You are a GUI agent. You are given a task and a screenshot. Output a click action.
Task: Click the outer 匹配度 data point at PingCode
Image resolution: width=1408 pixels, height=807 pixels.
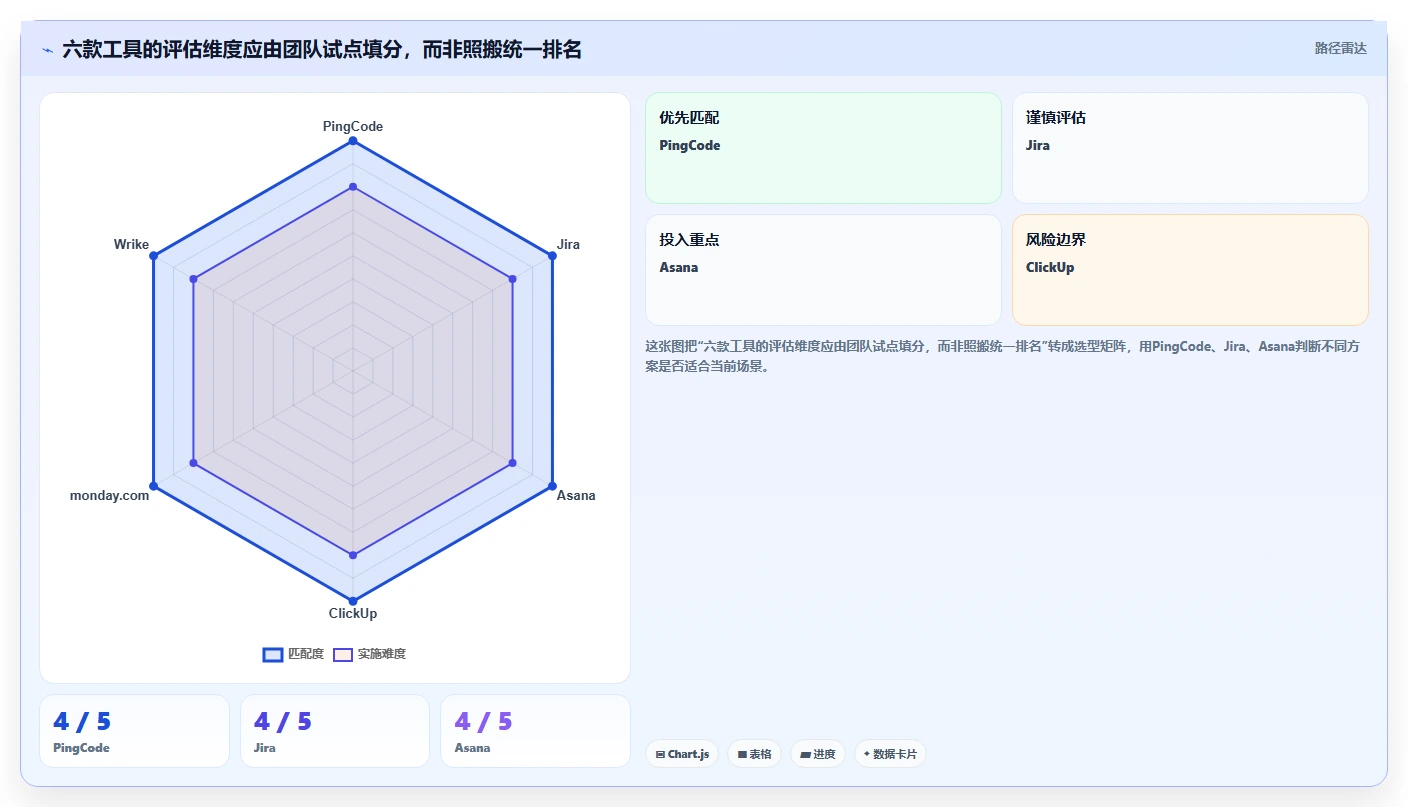[x=353, y=141]
